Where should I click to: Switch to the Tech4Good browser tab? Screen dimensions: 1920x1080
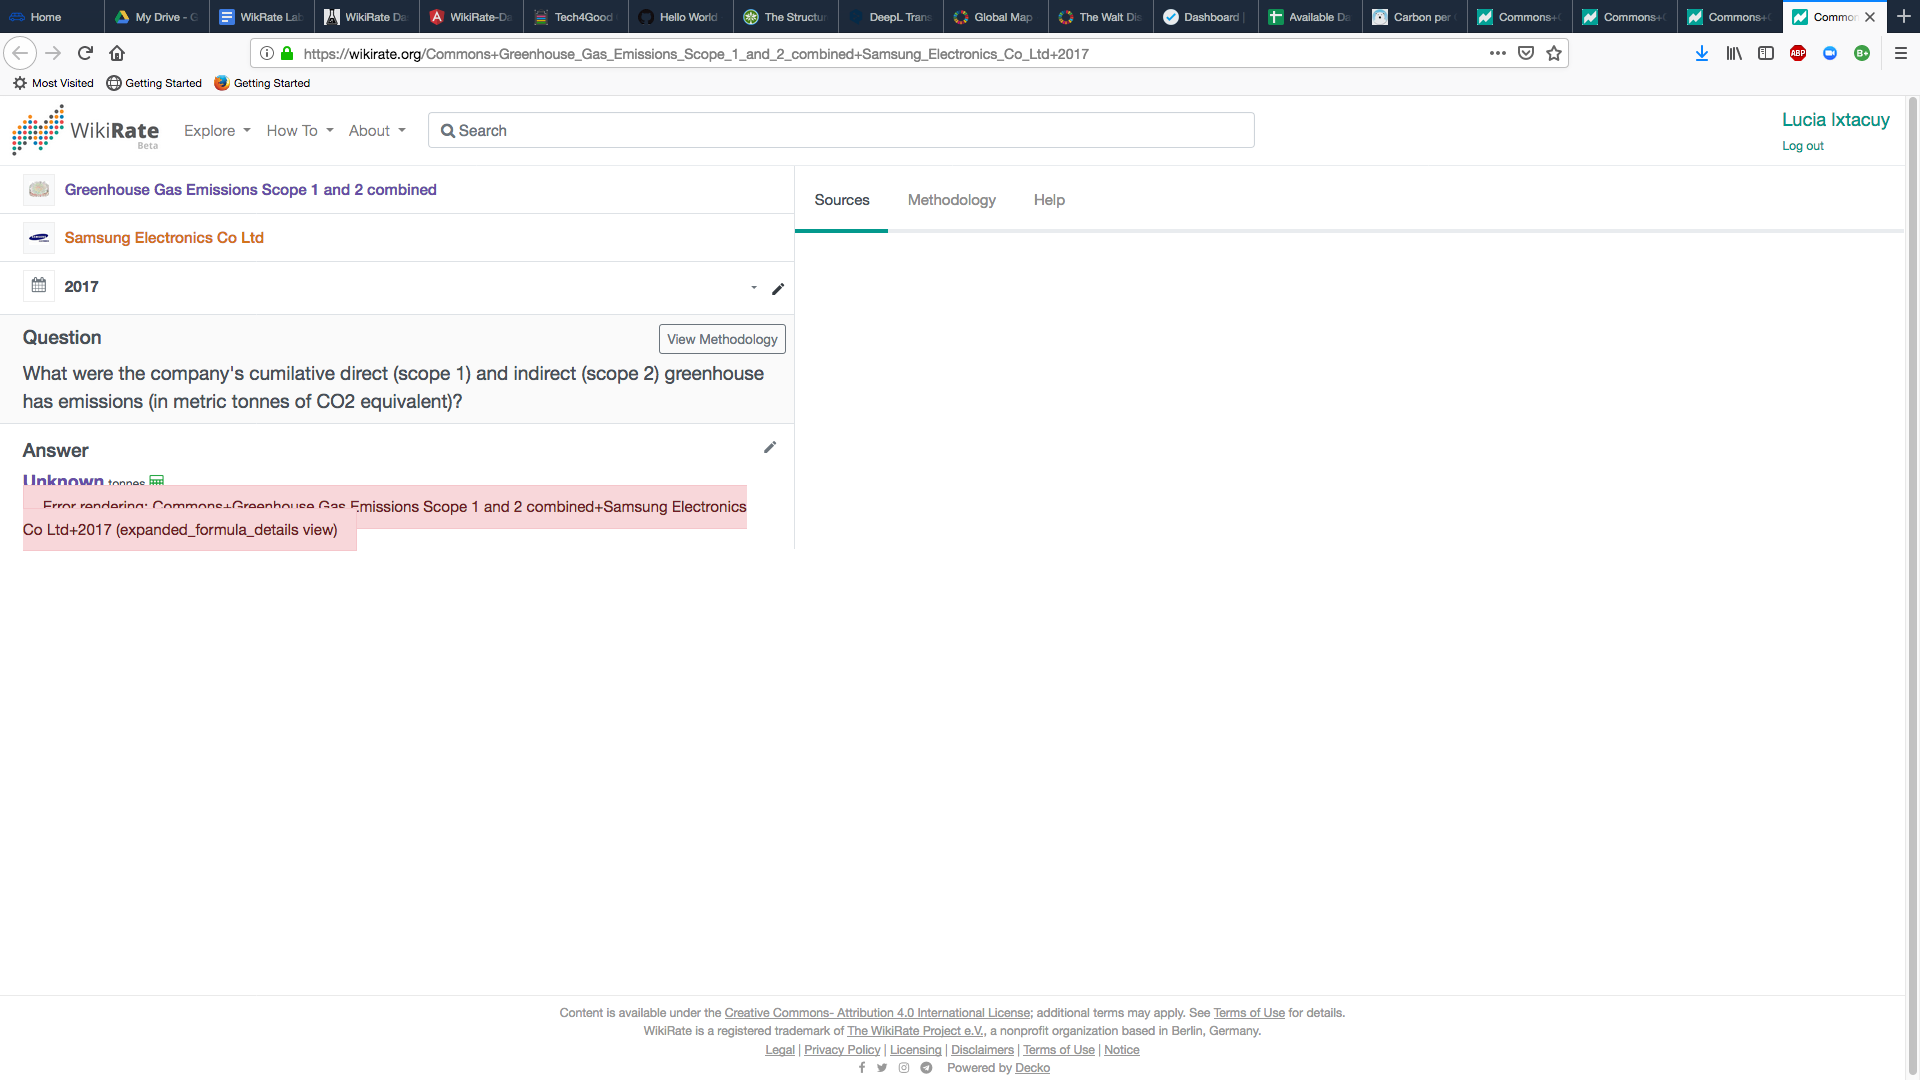pos(576,17)
